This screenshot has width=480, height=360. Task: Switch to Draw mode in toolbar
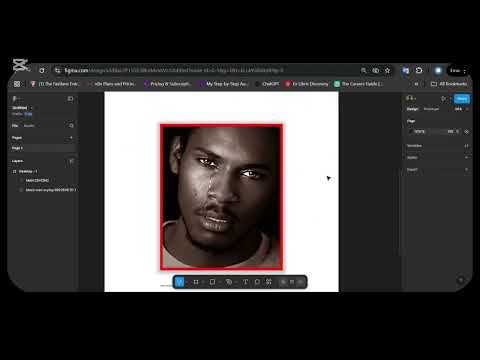pos(283,282)
